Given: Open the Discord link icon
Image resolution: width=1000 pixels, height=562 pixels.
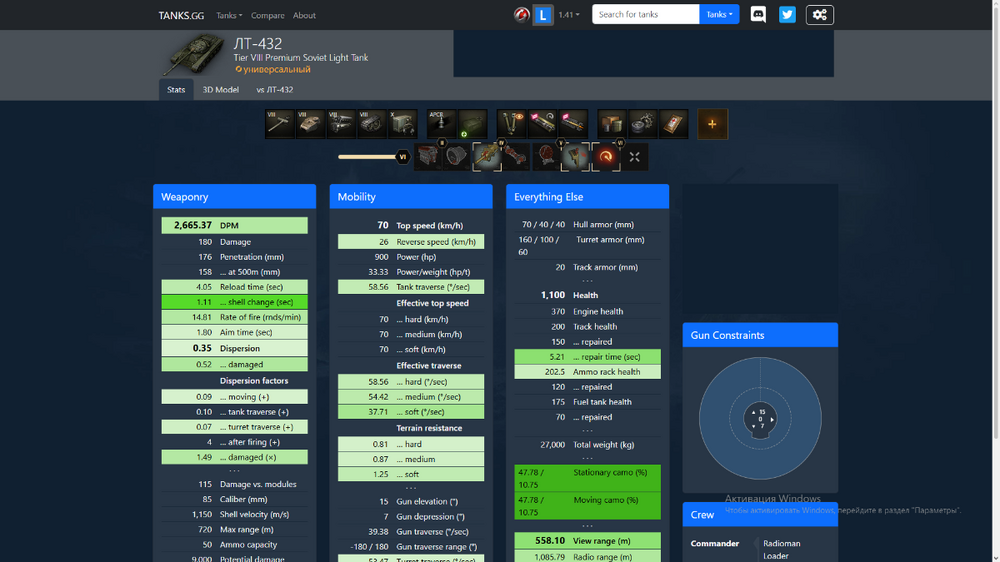Looking at the screenshot, I should pos(758,15).
